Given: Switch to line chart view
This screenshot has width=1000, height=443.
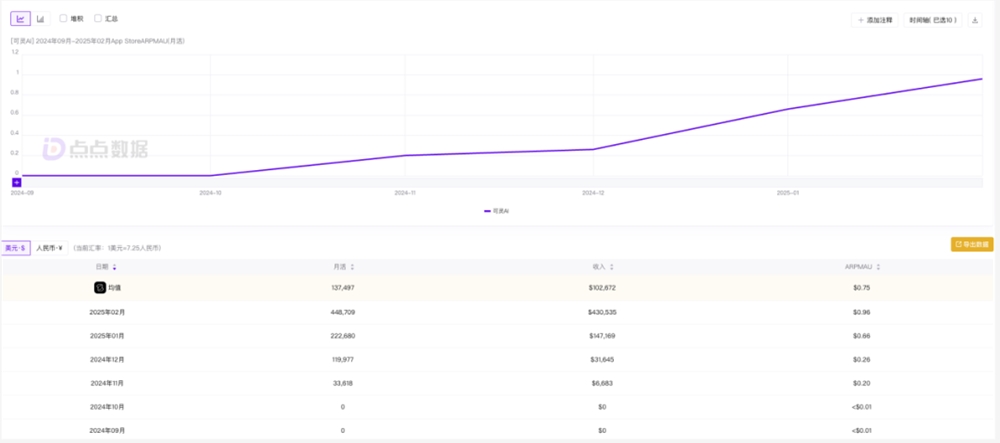Looking at the screenshot, I should [x=20, y=19].
